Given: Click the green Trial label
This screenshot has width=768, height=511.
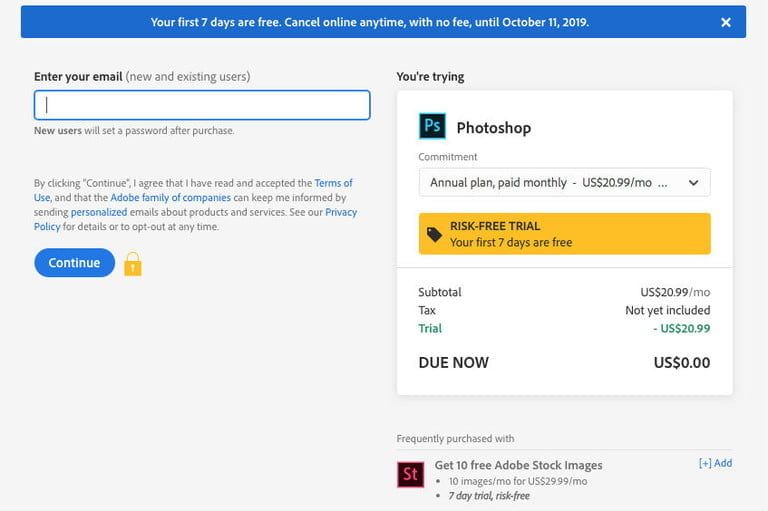Looking at the screenshot, I should coord(430,328).
